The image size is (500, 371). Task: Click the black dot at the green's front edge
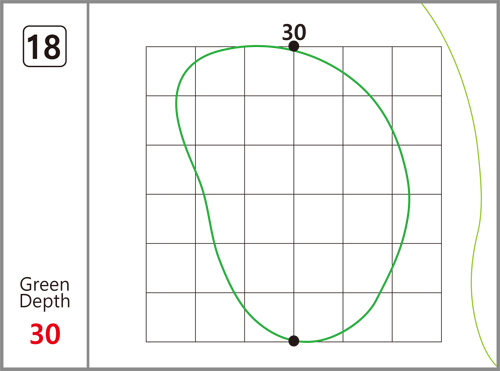[294, 341]
